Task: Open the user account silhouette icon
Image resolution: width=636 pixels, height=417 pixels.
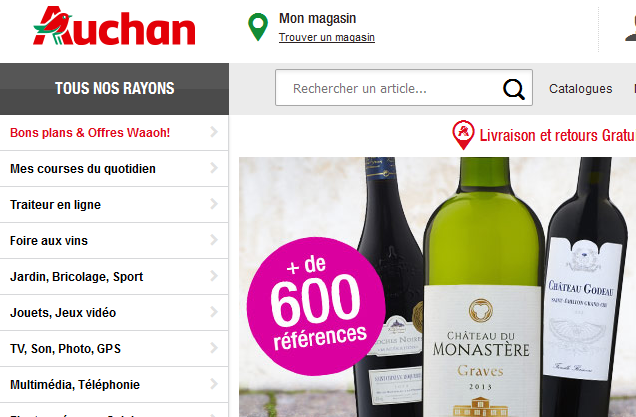Action: point(631,28)
